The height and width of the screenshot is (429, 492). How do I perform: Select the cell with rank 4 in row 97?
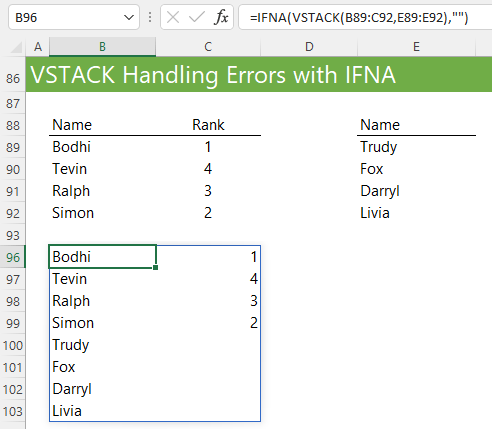(208, 279)
